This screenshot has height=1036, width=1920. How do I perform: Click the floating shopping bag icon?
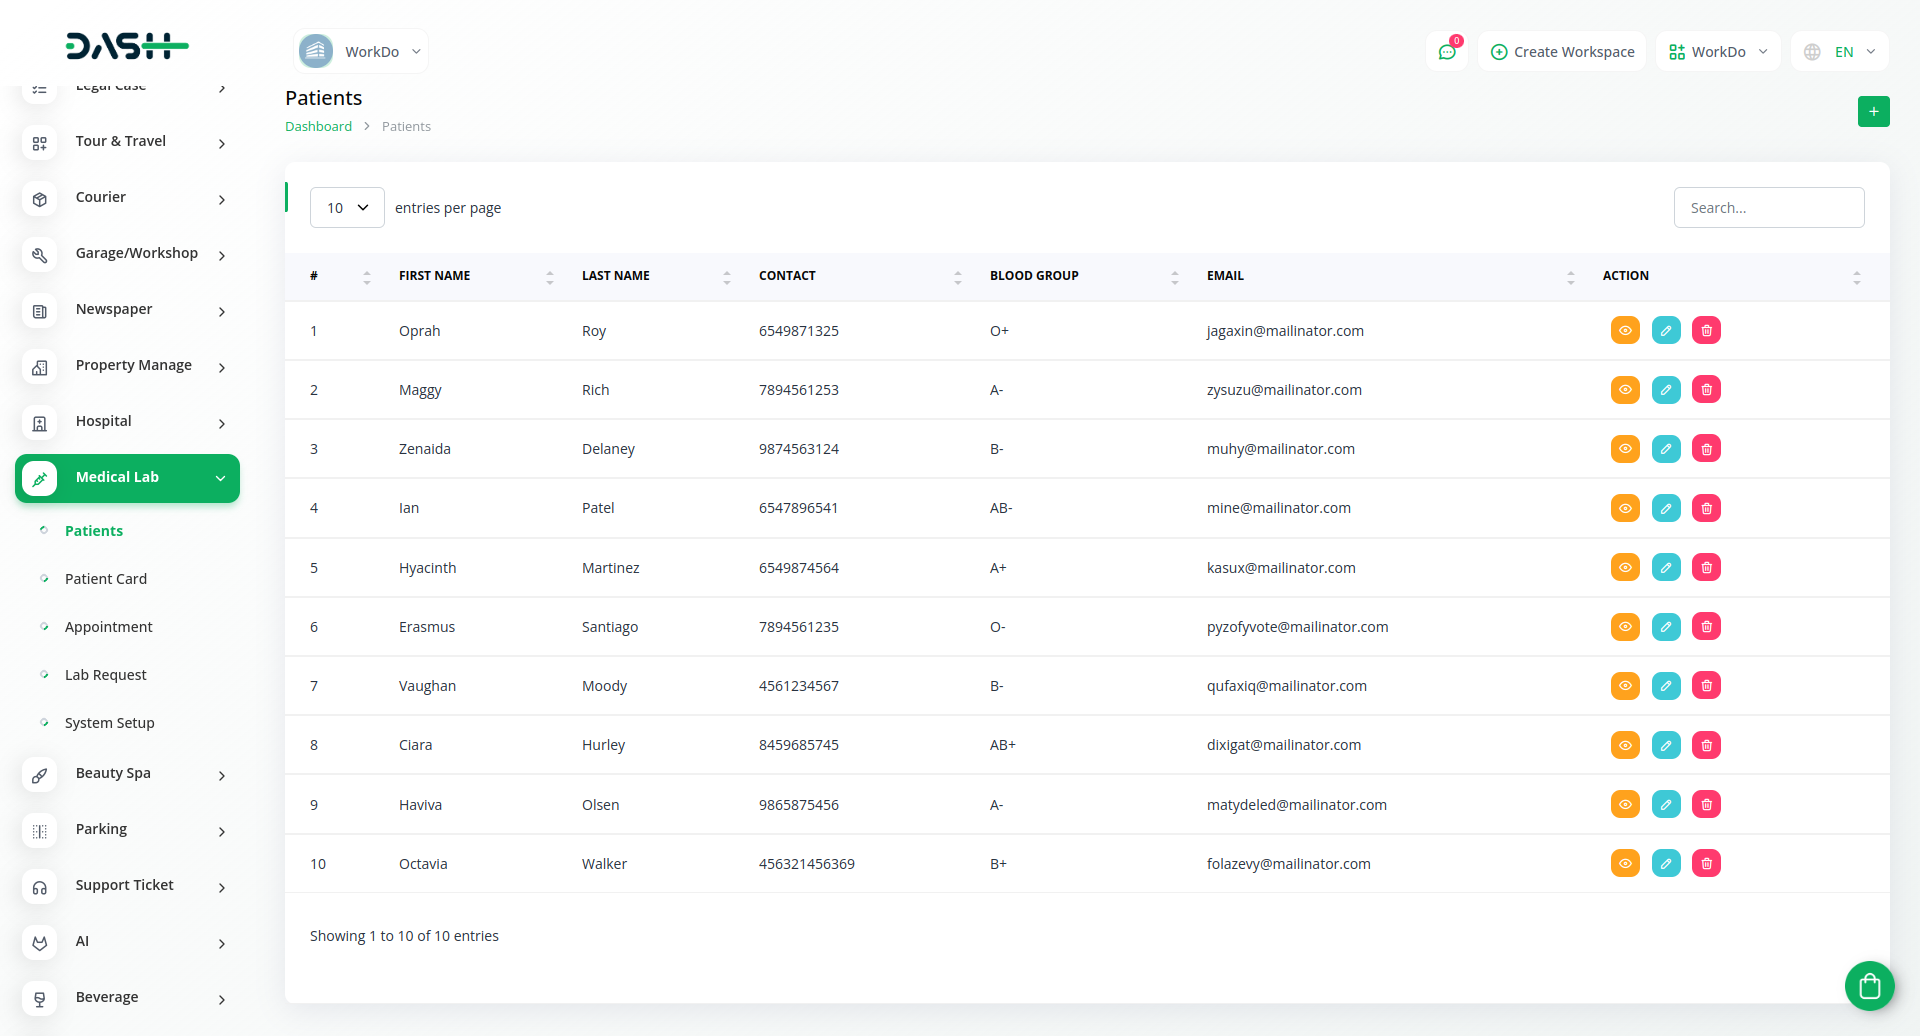(1869, 987)
